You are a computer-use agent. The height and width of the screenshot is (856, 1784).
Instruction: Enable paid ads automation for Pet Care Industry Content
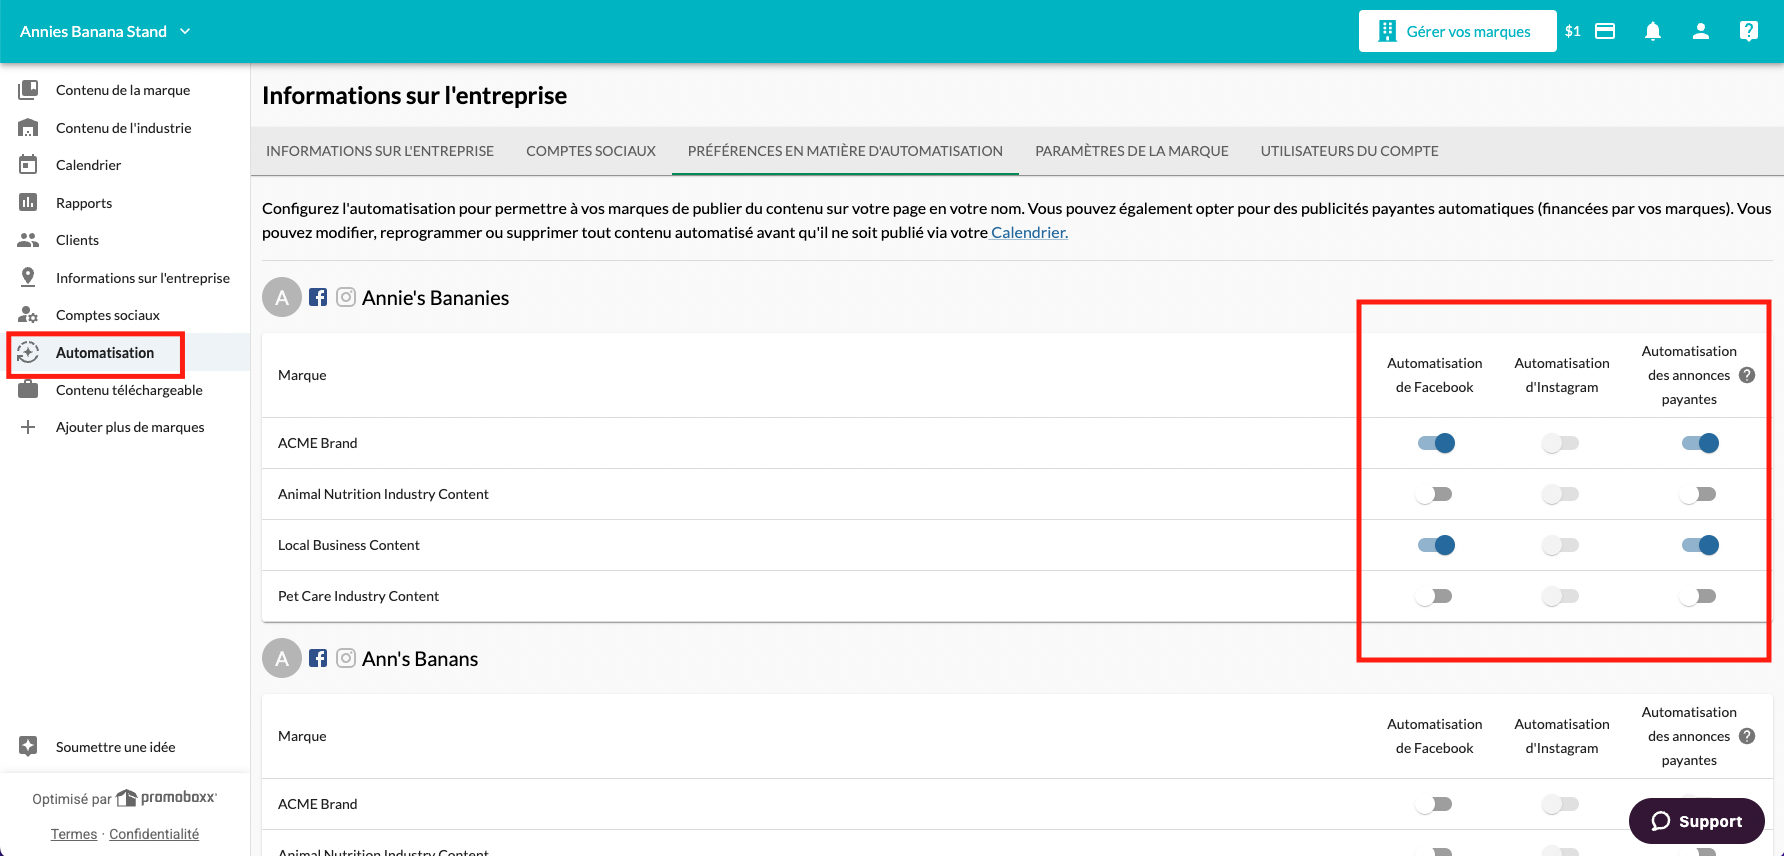click(1698, 596)
